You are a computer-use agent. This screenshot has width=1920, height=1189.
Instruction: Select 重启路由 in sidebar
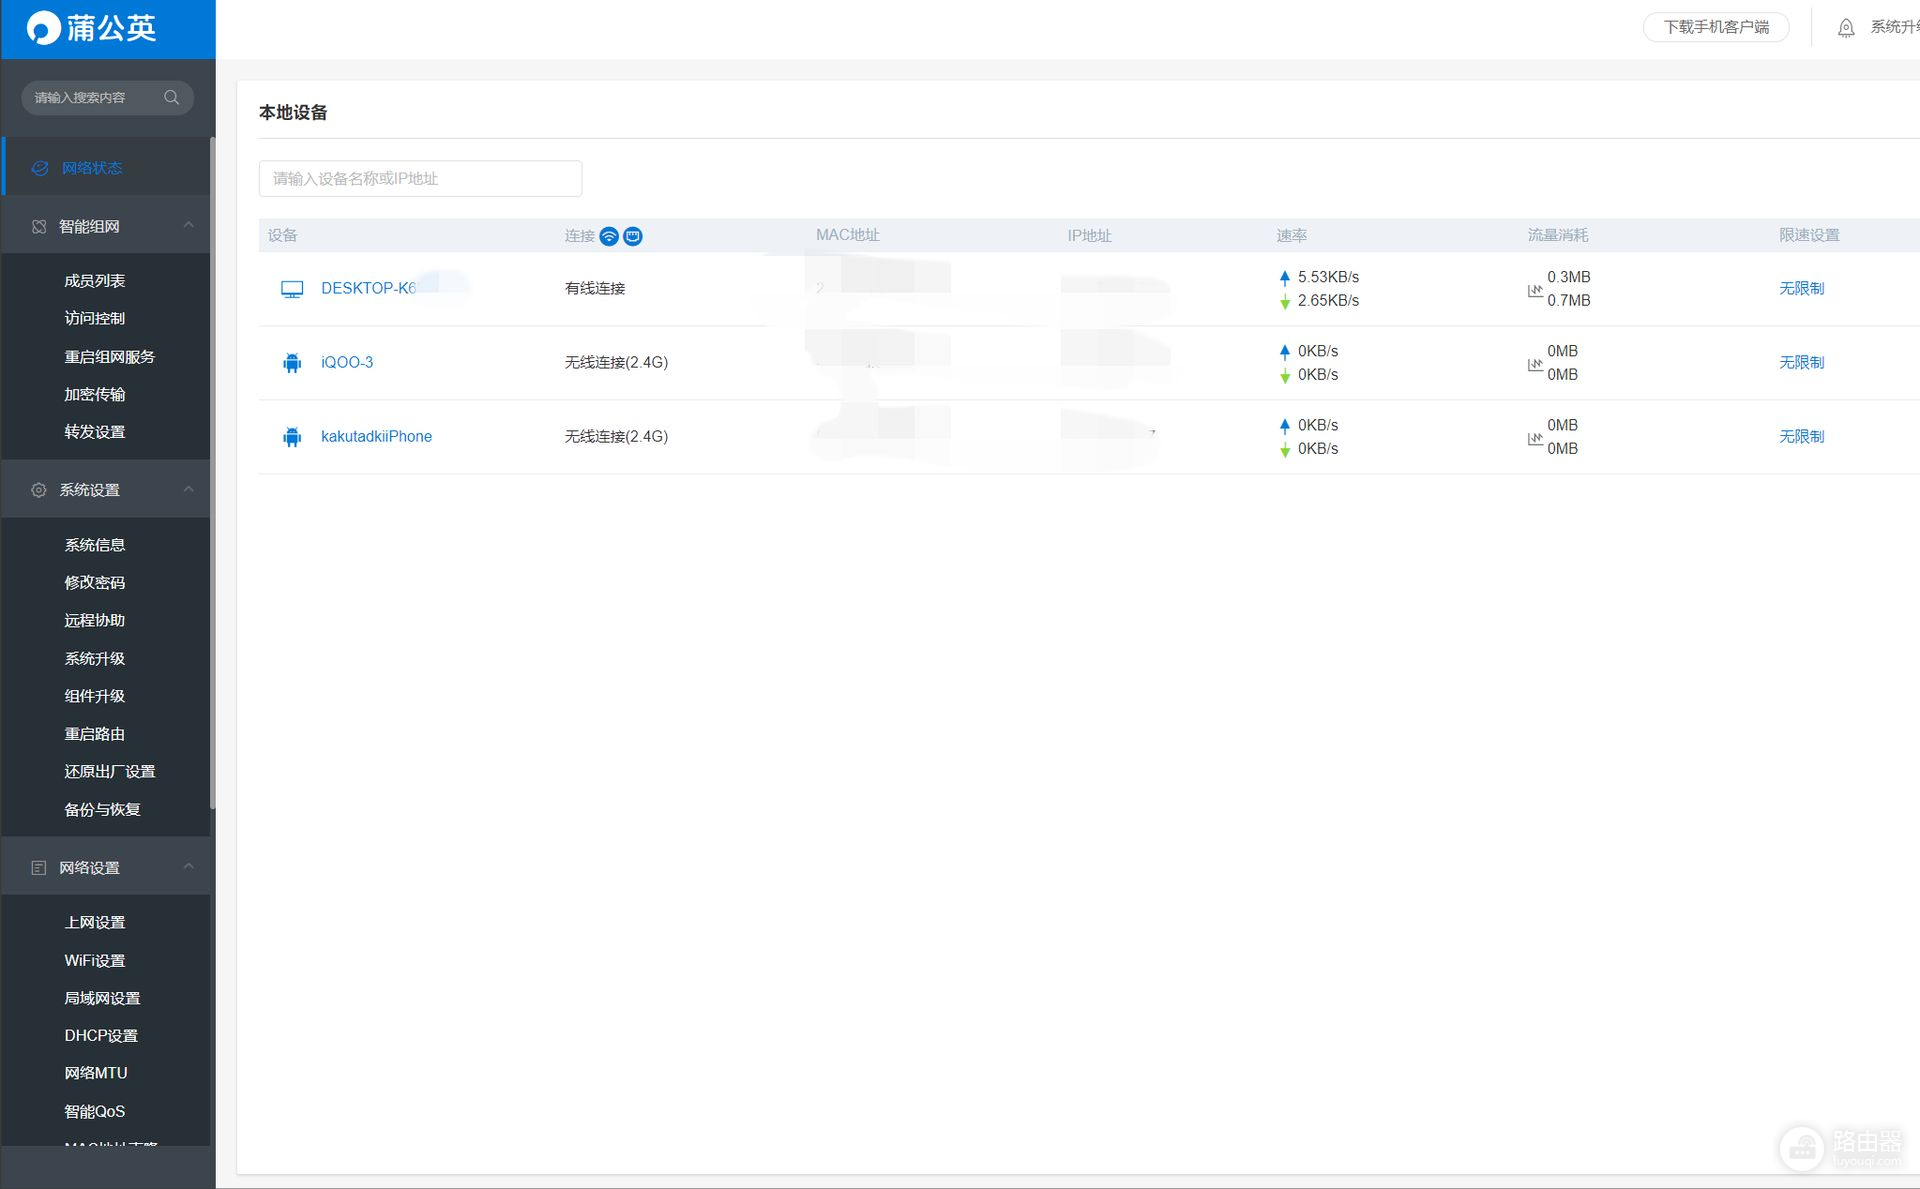click(x=95, y=734)
